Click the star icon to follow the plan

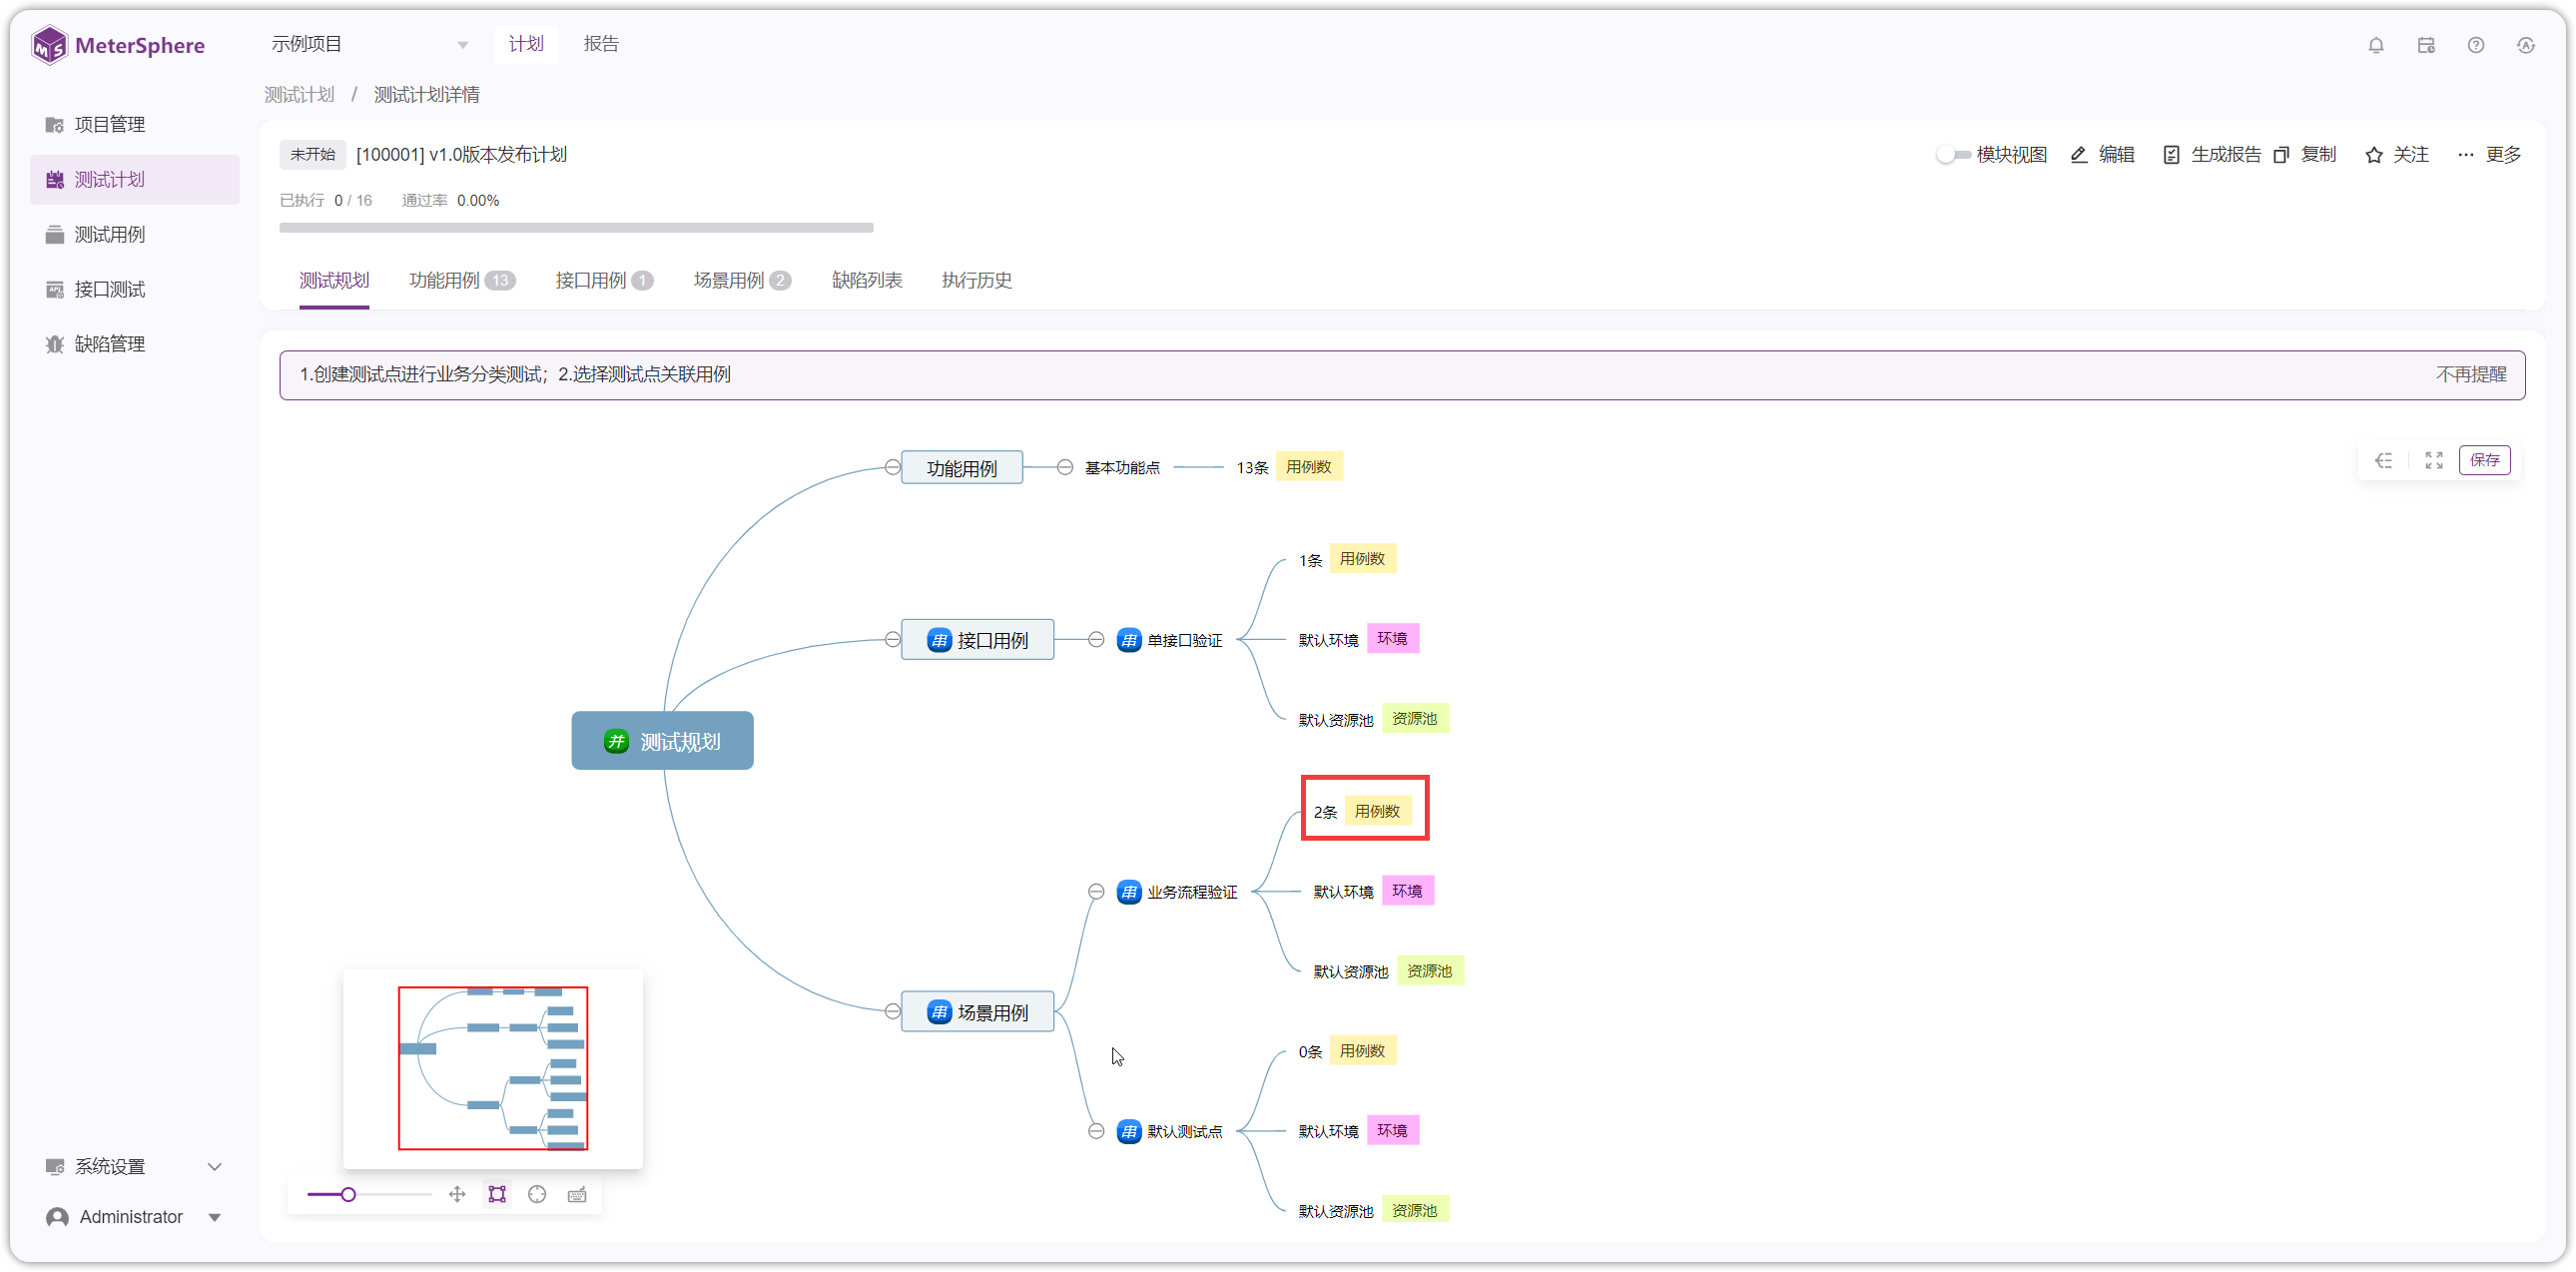(x=2374, y=155)
